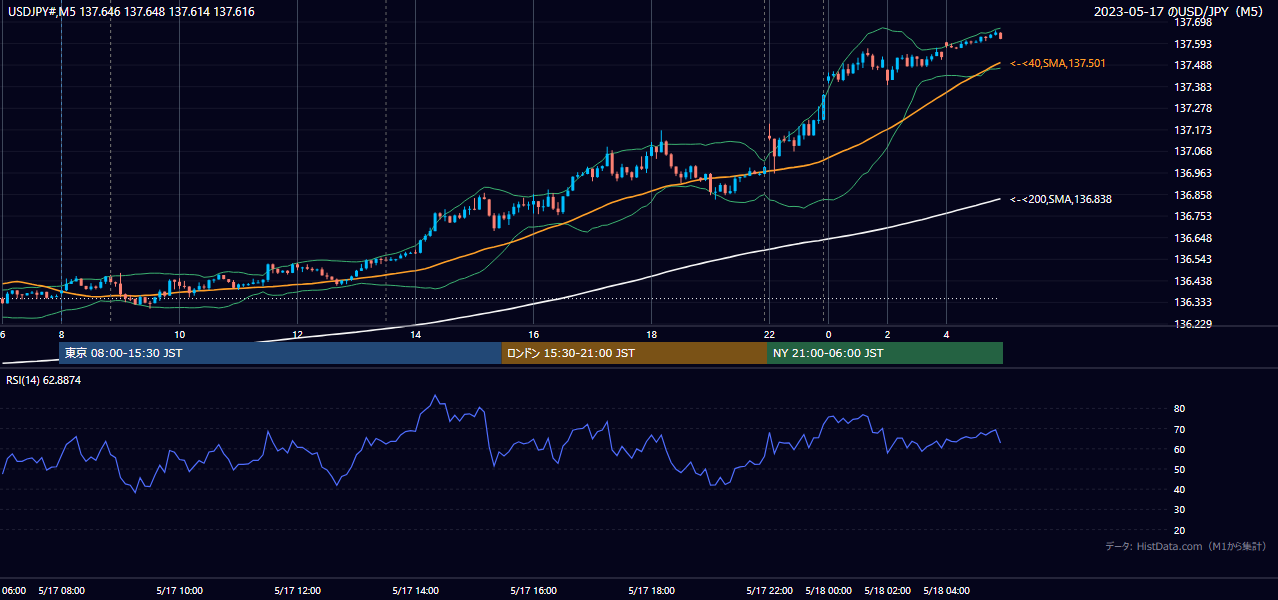Select the 200 SMA 136.838 white label
Screen dimensions: 1278x600
[1061, 199]
